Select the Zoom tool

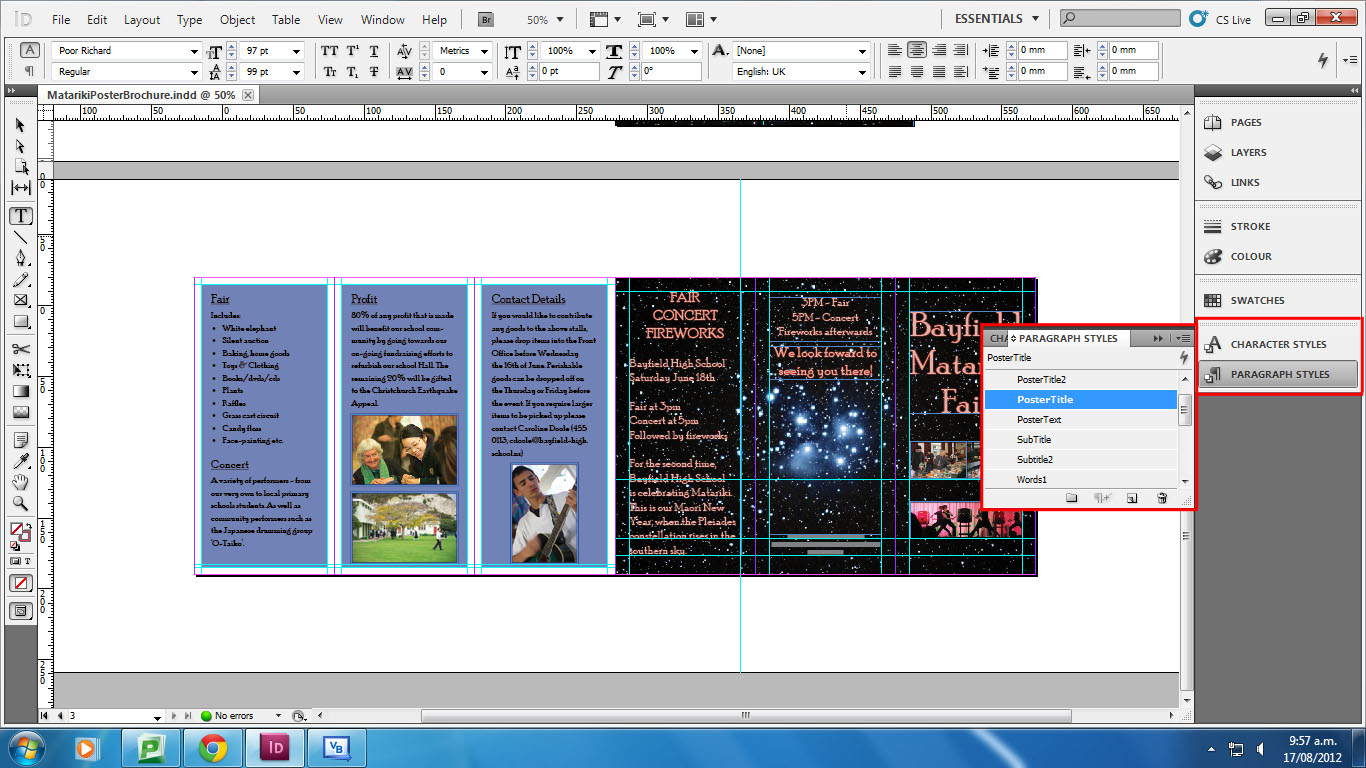[x=20, y=503]
